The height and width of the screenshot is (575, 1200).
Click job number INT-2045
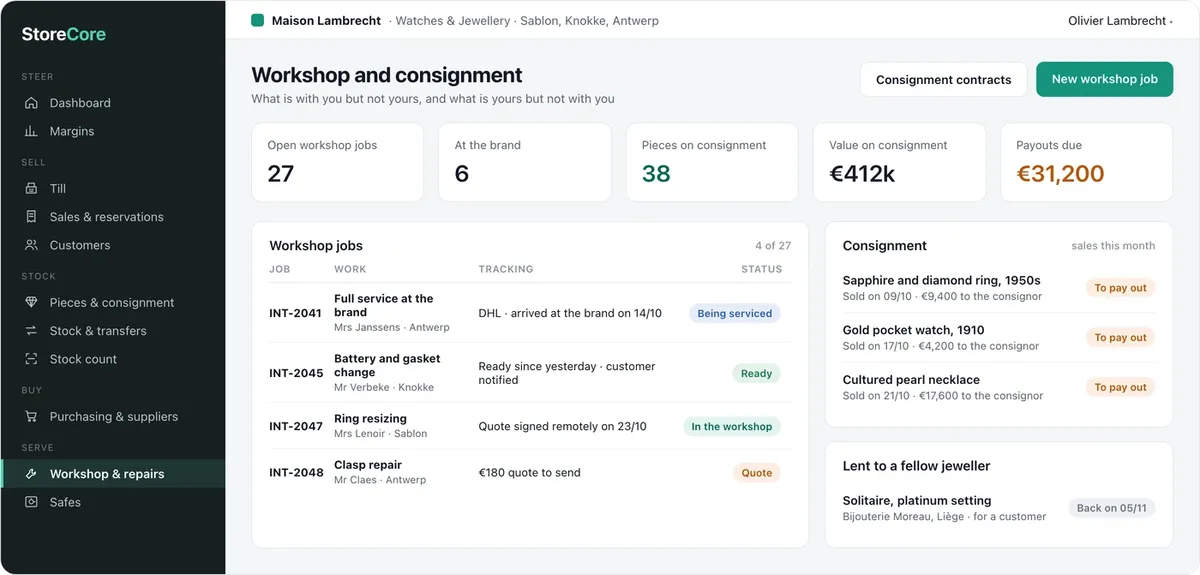click(296, 373)
